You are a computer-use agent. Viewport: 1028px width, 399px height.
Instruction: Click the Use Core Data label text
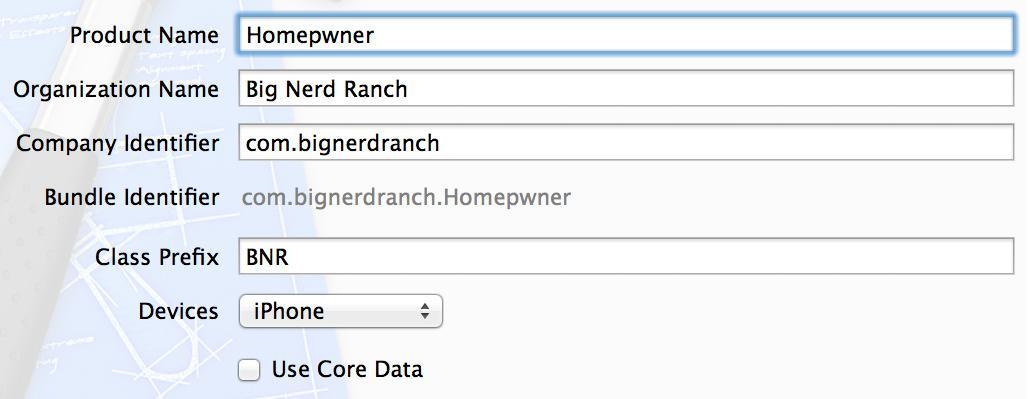[347, 370]
